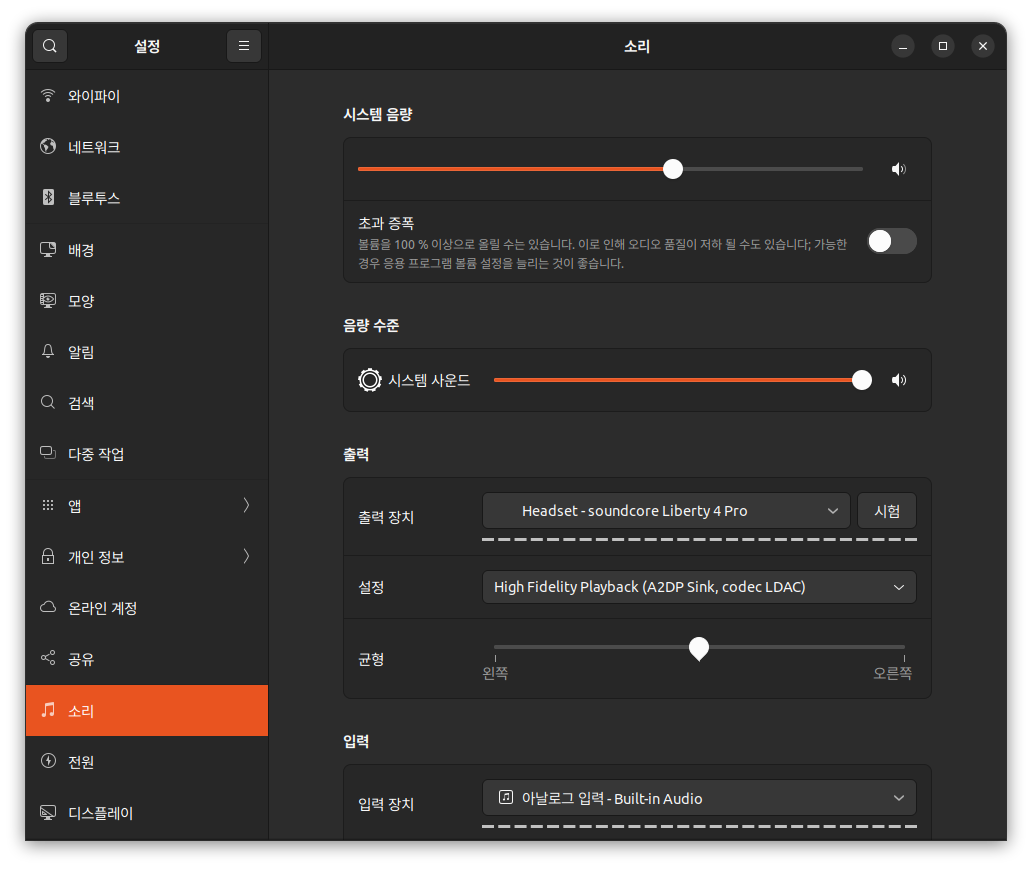Viewport: 1032px width, 869px height.
Task: Toggle the 초과 증폭 over-amplification switch
Action: [x=892, y=241]
